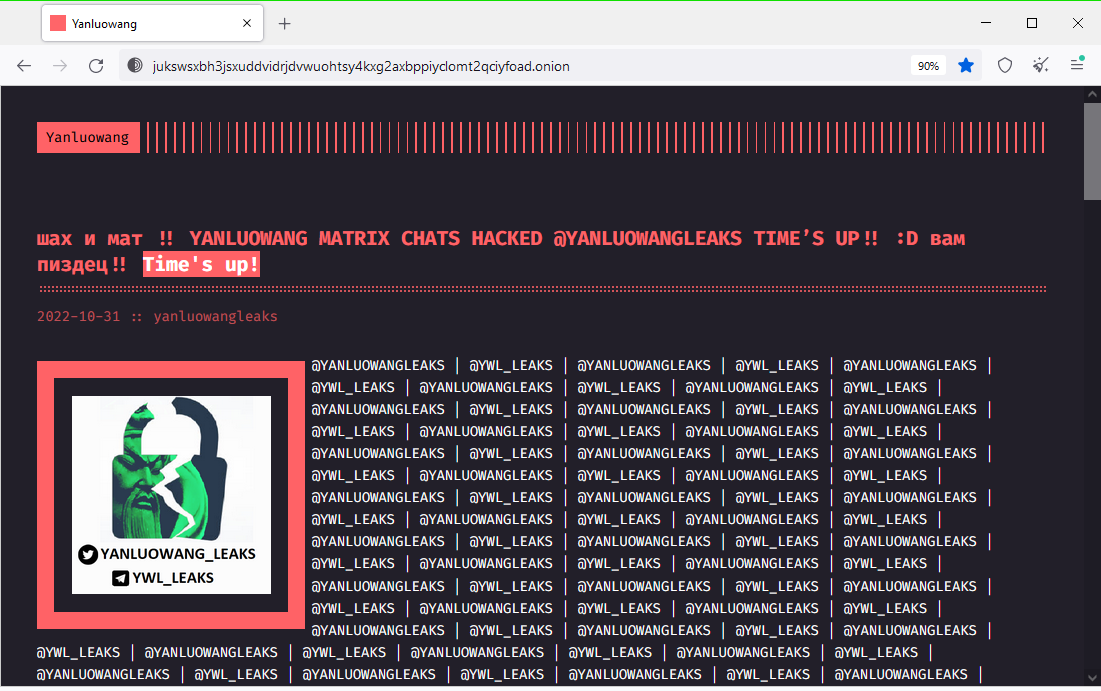The height and width of the screenshot is (691, 1101).
Task: Open the hacked chats post headline
Action: tap(501, 251)
